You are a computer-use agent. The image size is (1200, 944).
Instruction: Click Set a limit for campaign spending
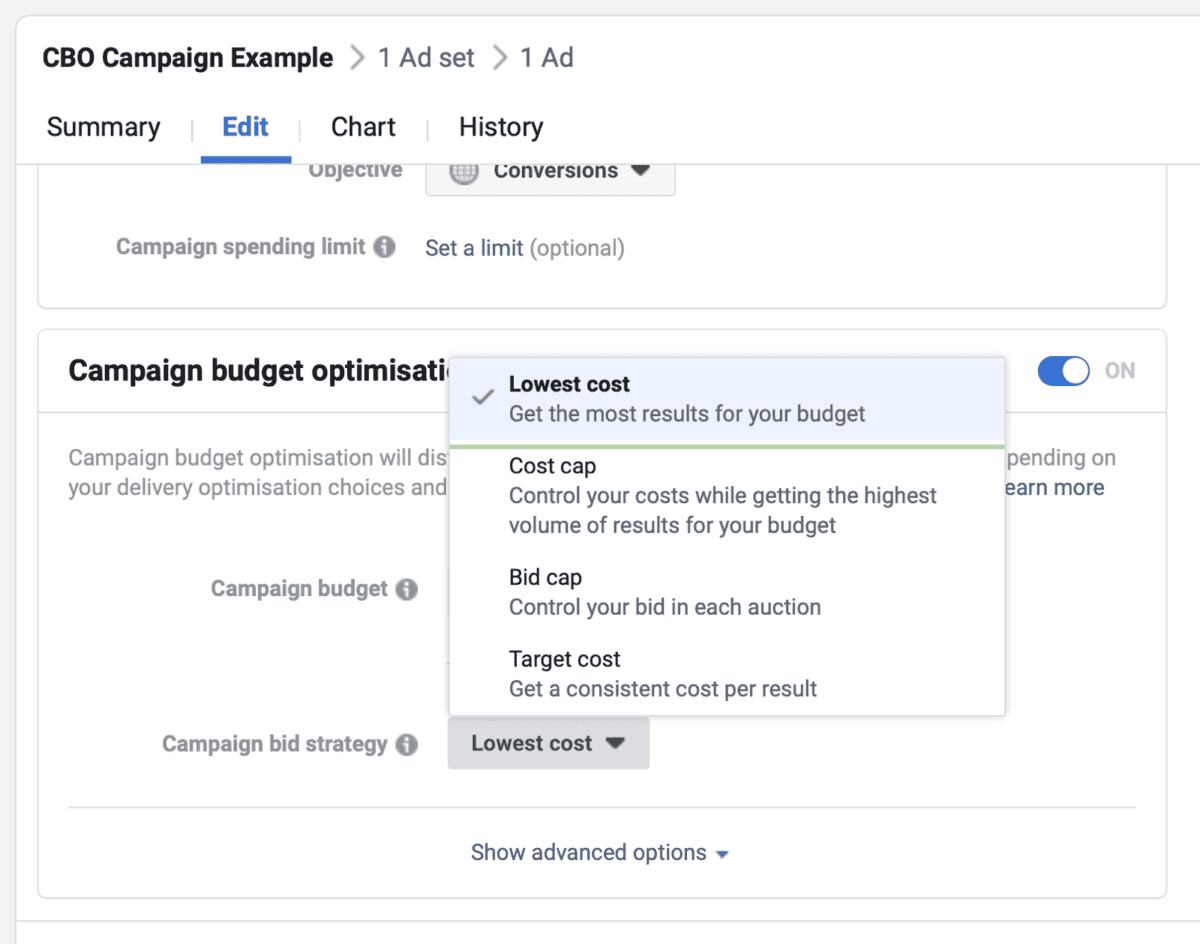(474, 248)
